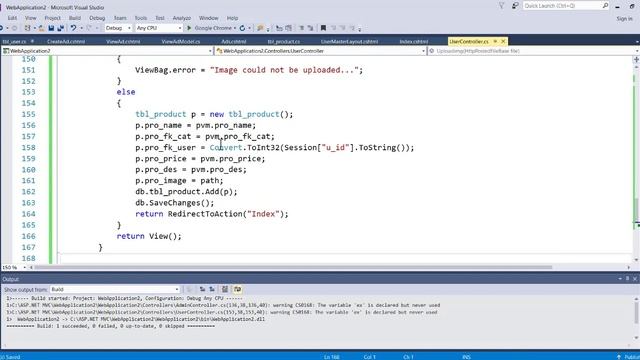The image size is (640, 360).
Task: Switch to the ViewAd.cshtml tab
Action: point(123,42)
